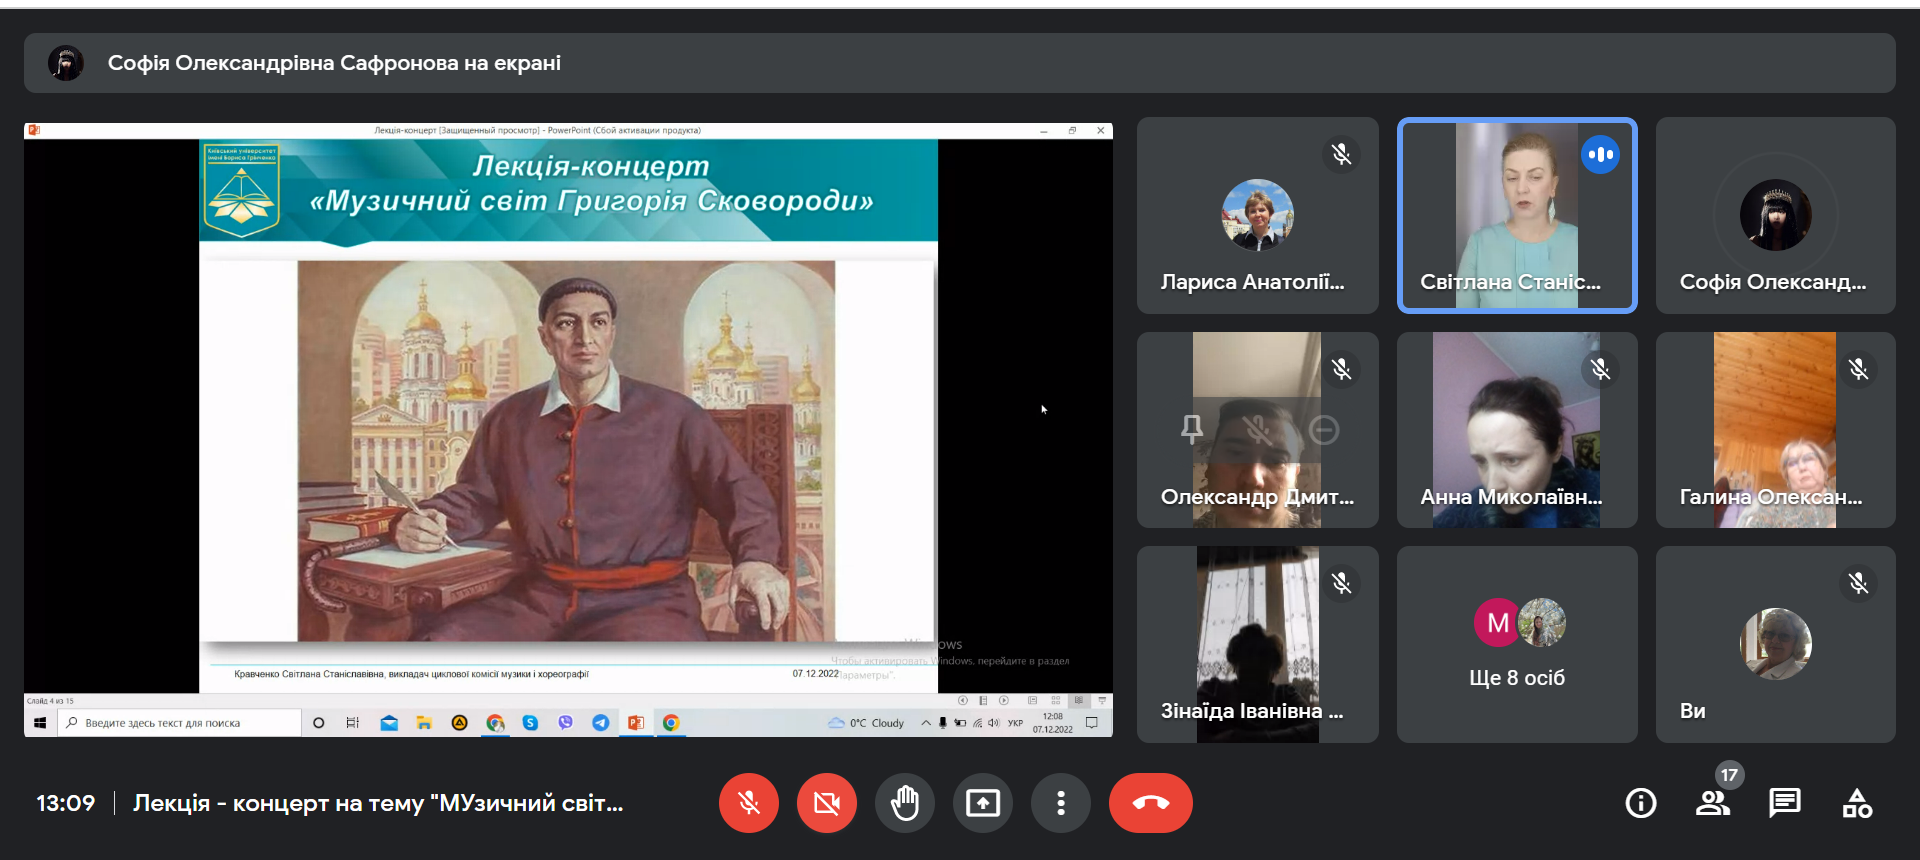The image size is (1920, 860).
Task: Toggle the microphone mute button
Action: coord(748,803)
